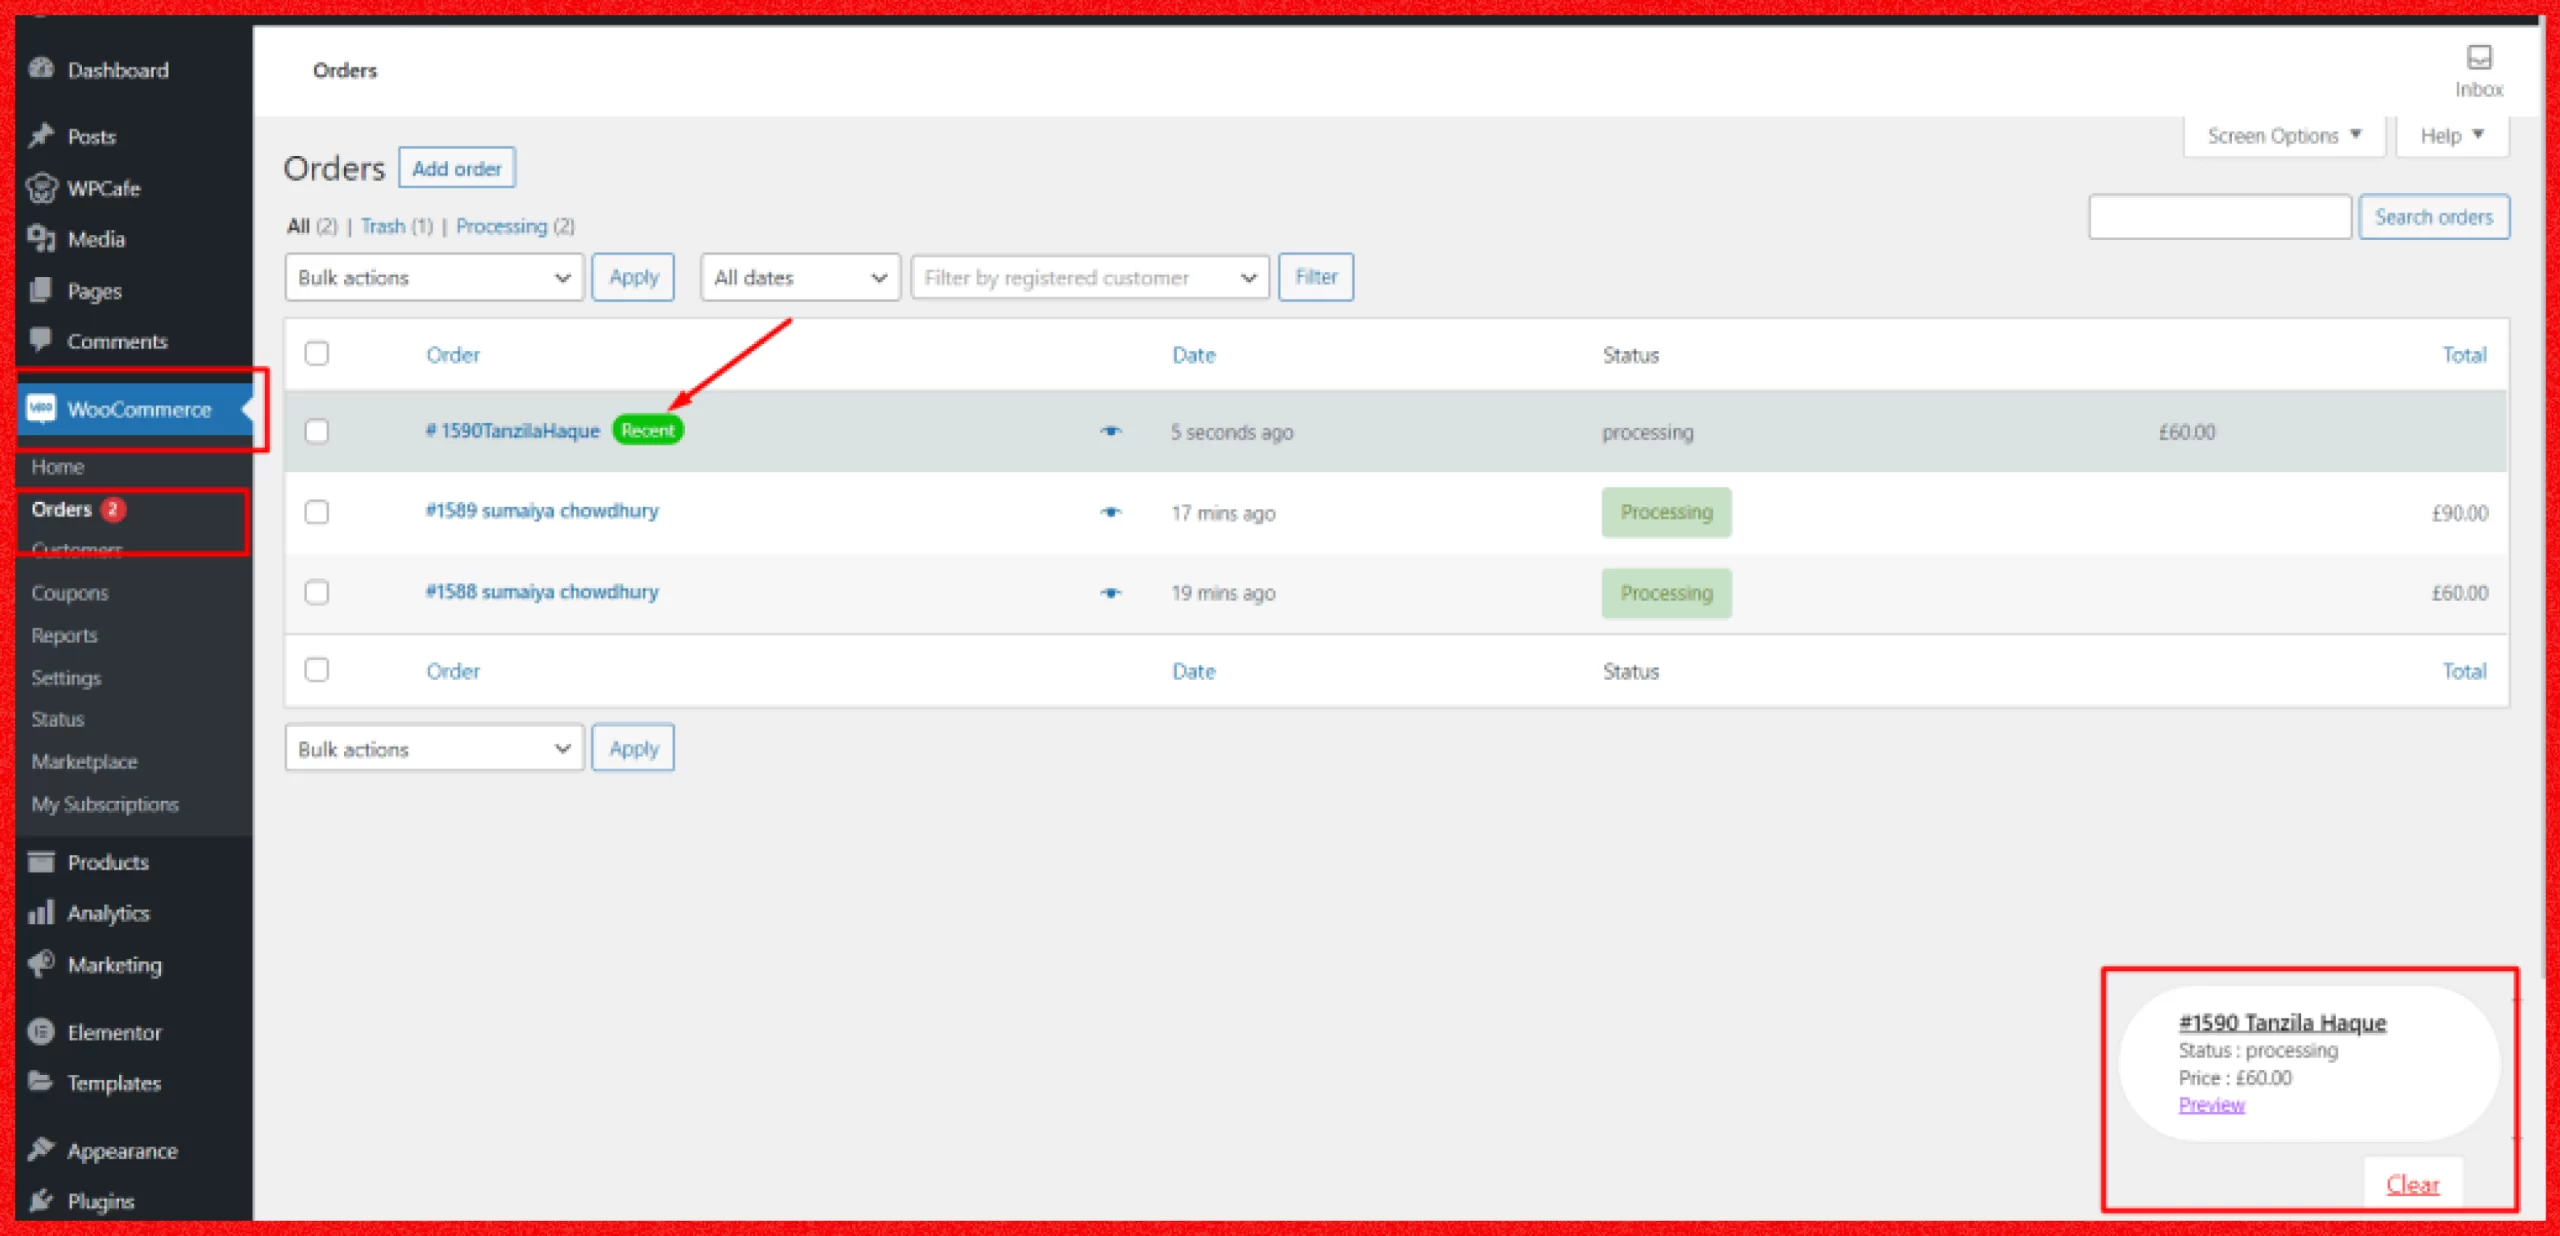2560x1236 pixels.
Task: Tick the select-all checkbox in table header
Action: 317,354
